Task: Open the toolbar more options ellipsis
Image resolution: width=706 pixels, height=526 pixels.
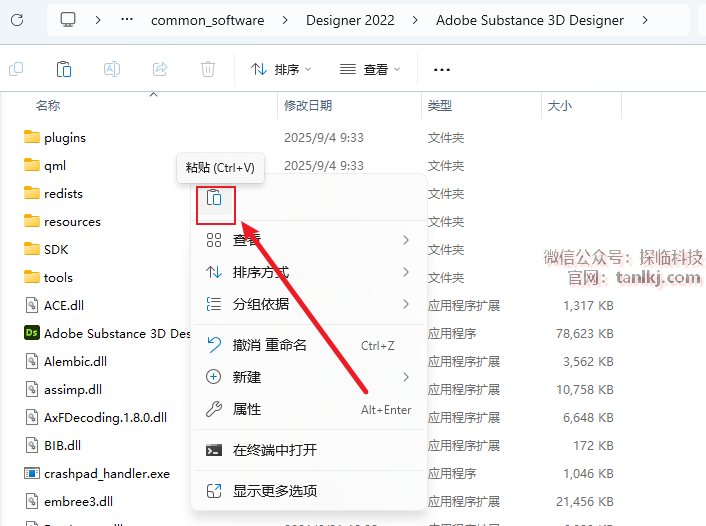Action: point(442,70)
